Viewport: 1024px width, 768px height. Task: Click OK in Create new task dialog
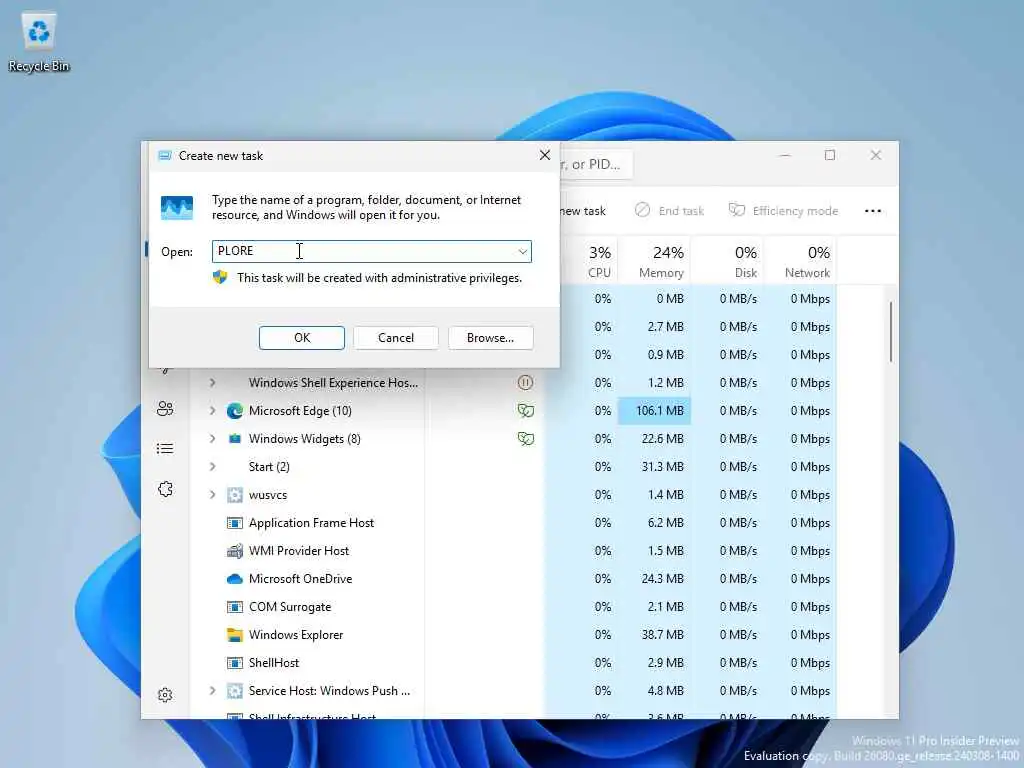[x=302, y=338]
